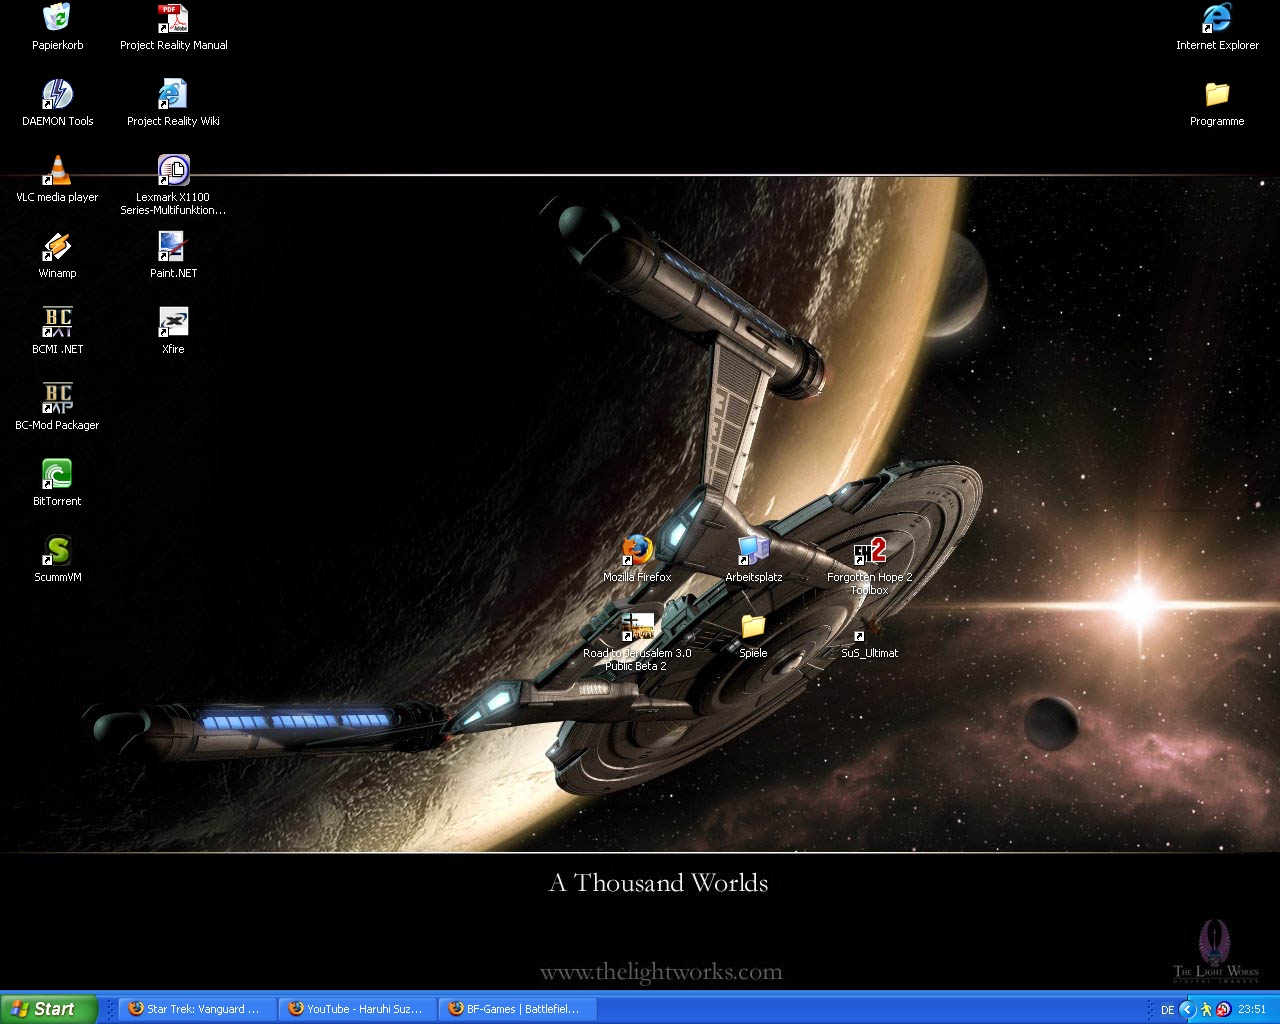
Task: Launch DAEMON Tools desktop shortcut
Action: pos(57,95)
